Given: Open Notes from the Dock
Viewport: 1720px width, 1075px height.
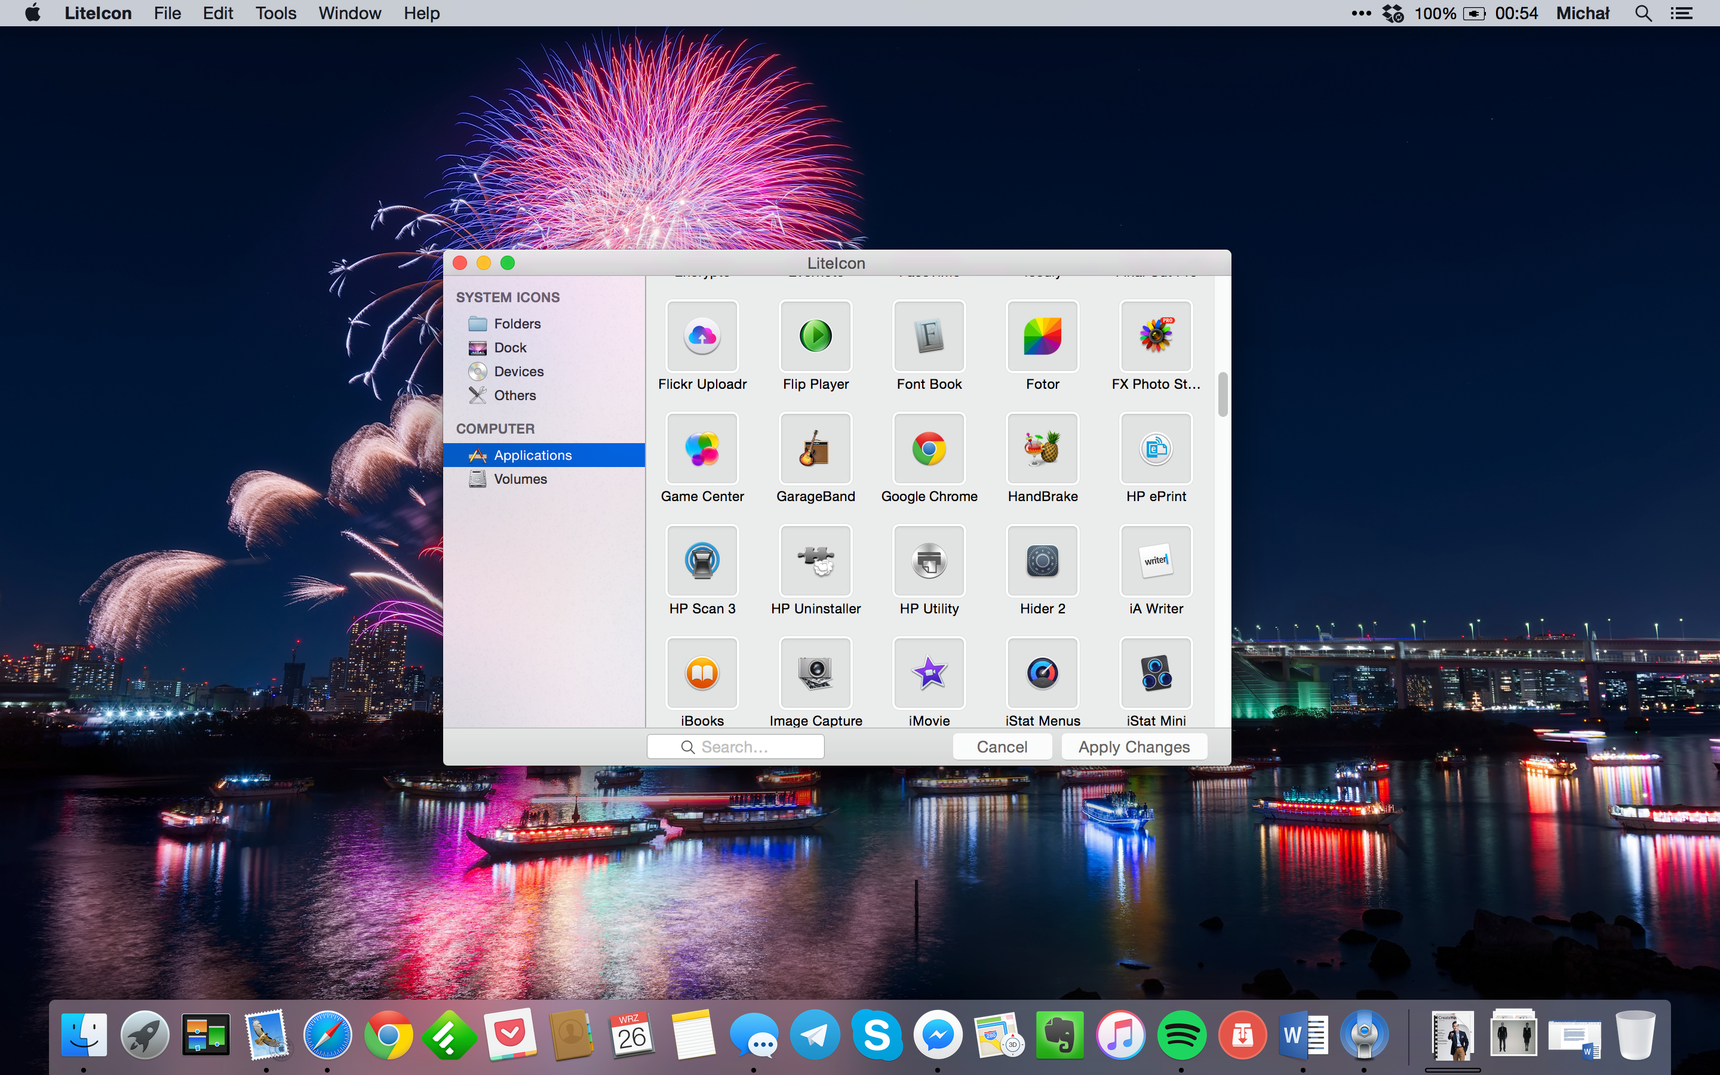Looking at the screenshot, I should 693,1036.
